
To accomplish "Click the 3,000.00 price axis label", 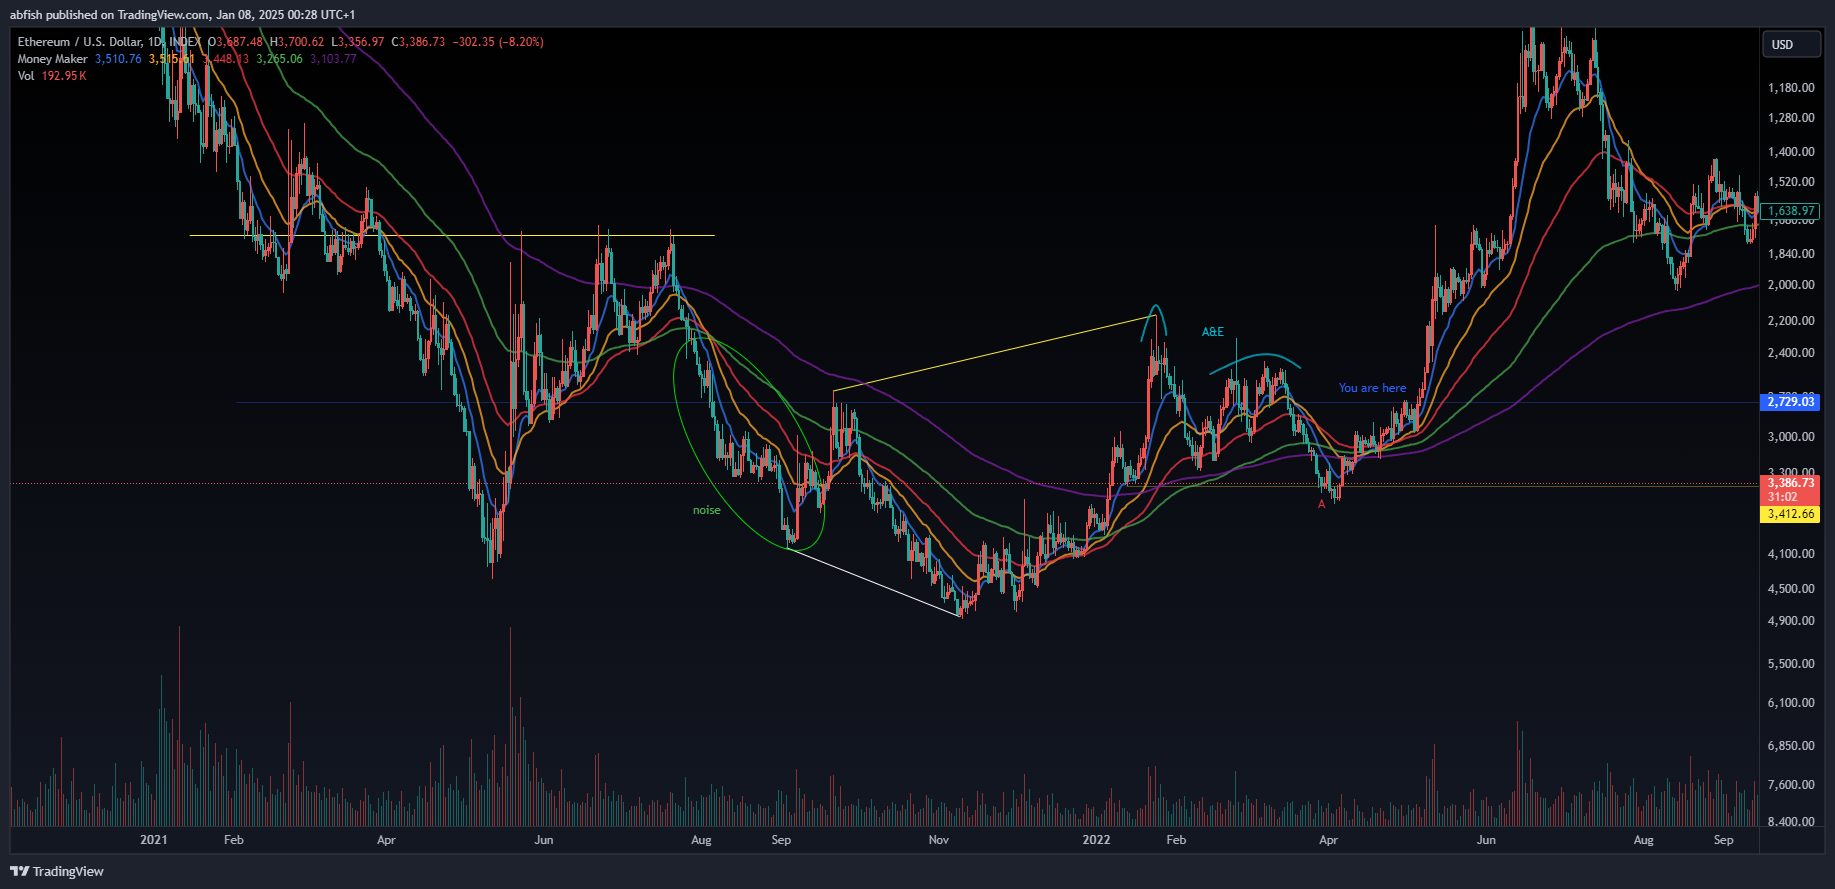I will [x=1791, y=437].
